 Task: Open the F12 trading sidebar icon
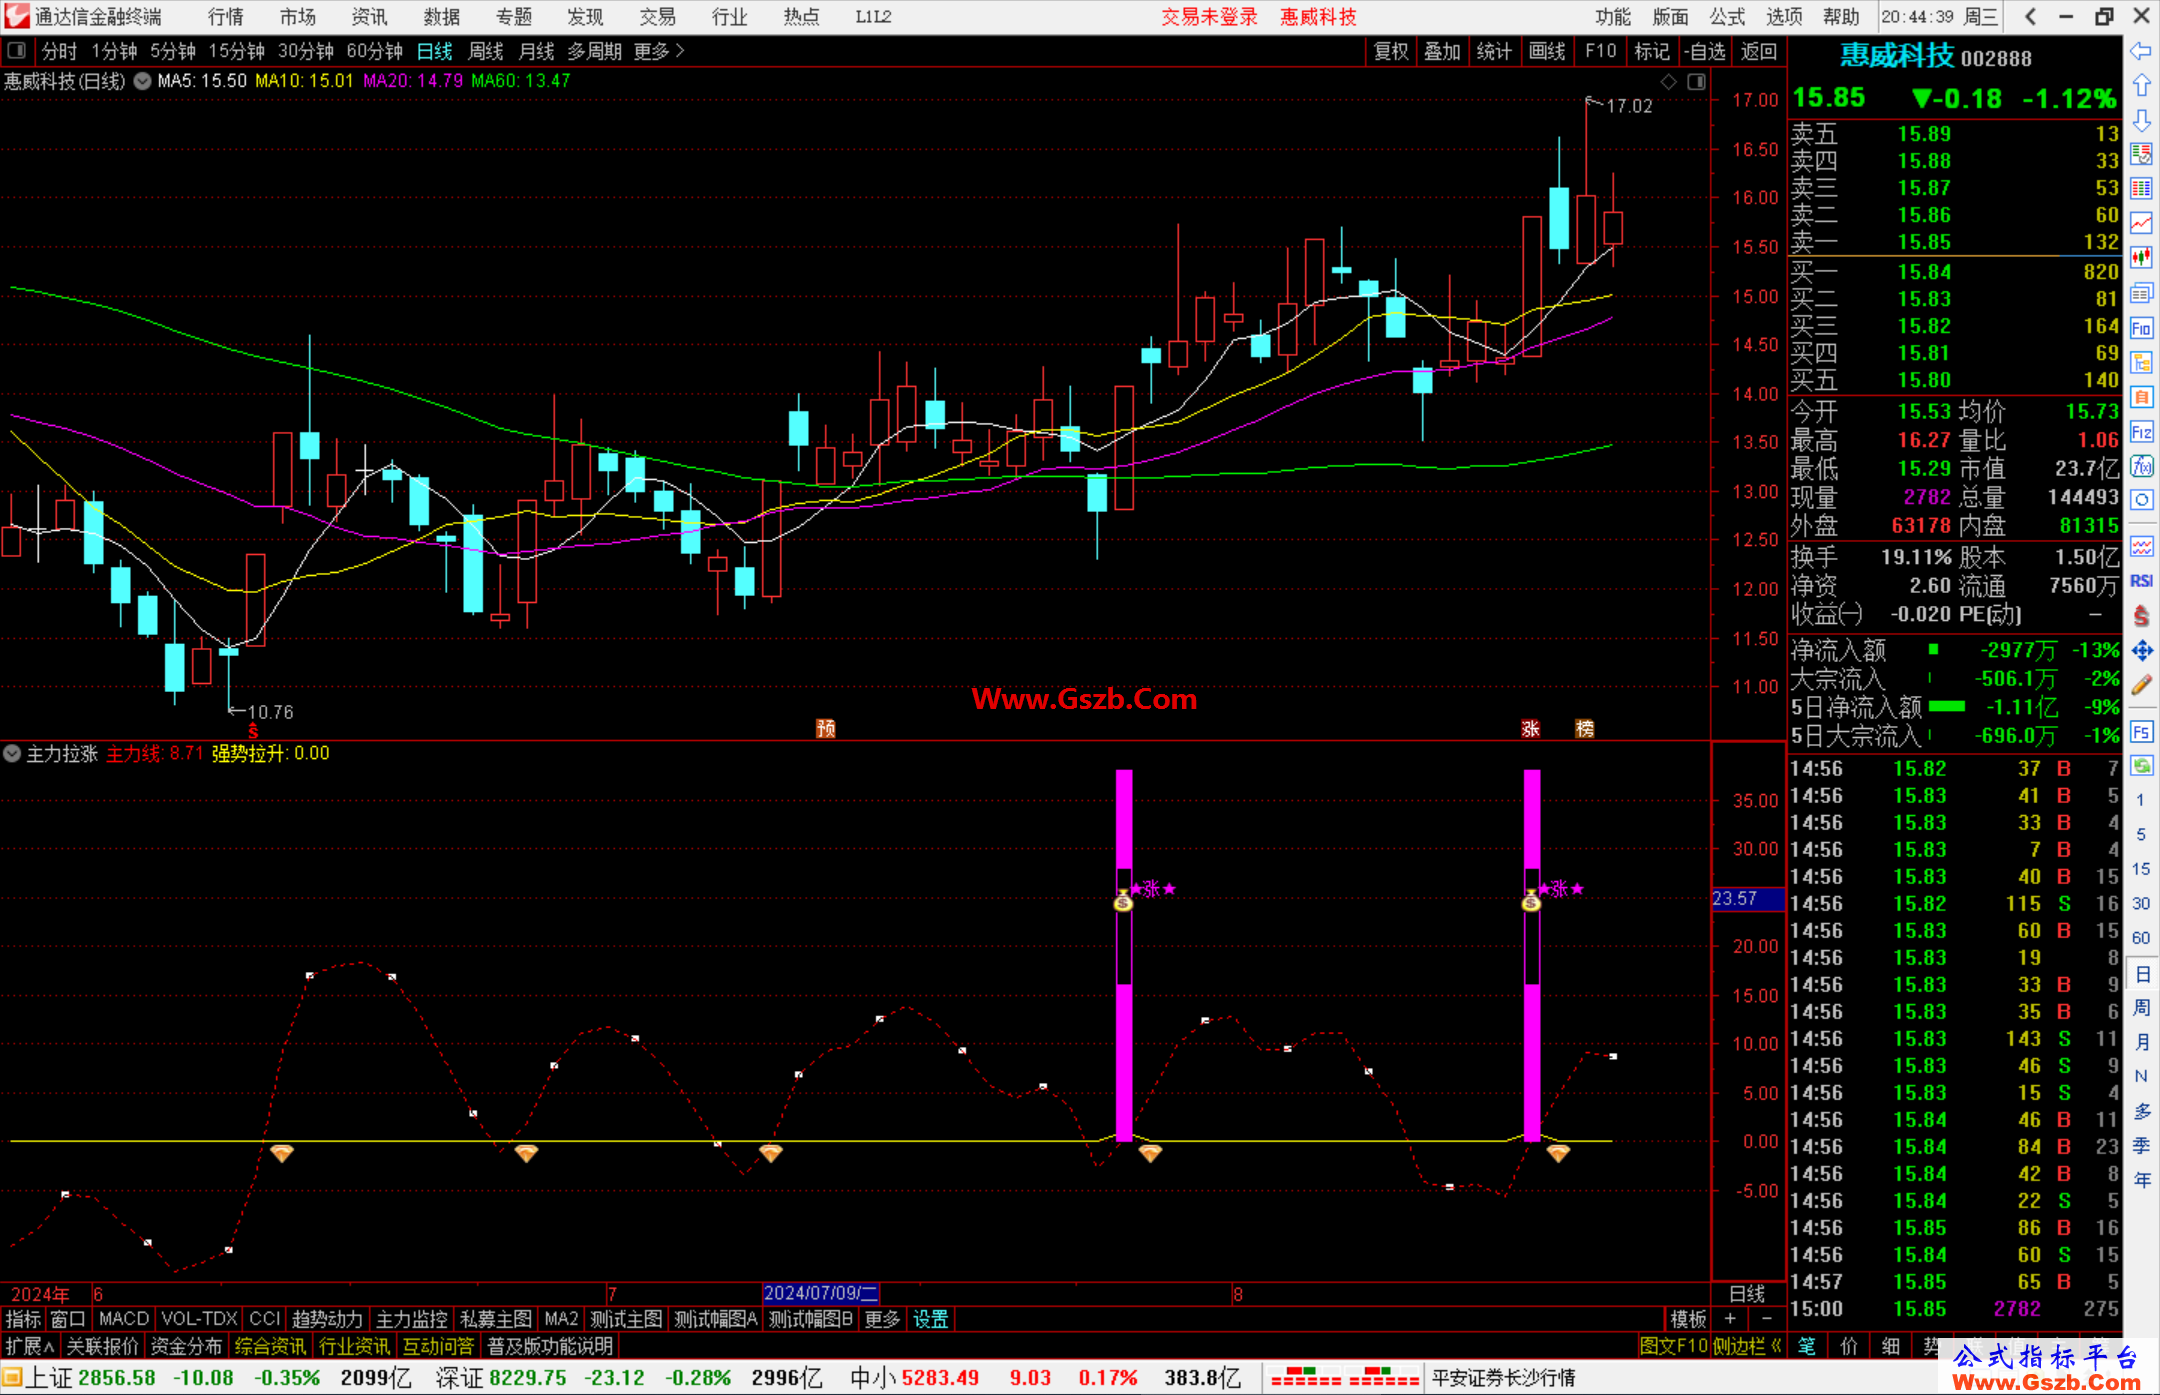tap(2141, 432)
